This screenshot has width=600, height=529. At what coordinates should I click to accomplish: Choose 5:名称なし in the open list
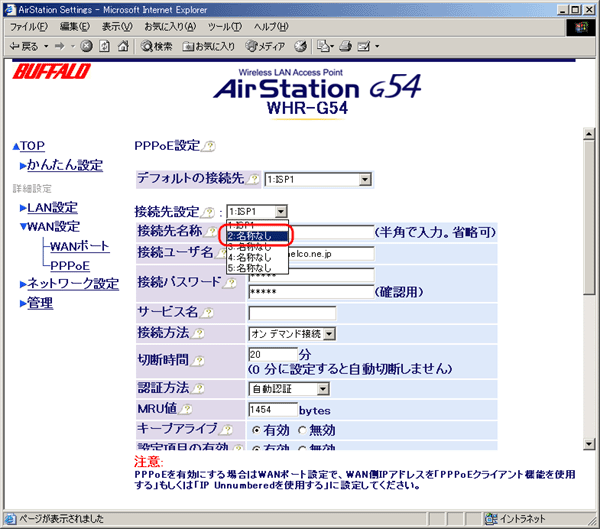(x=257, y=268)
